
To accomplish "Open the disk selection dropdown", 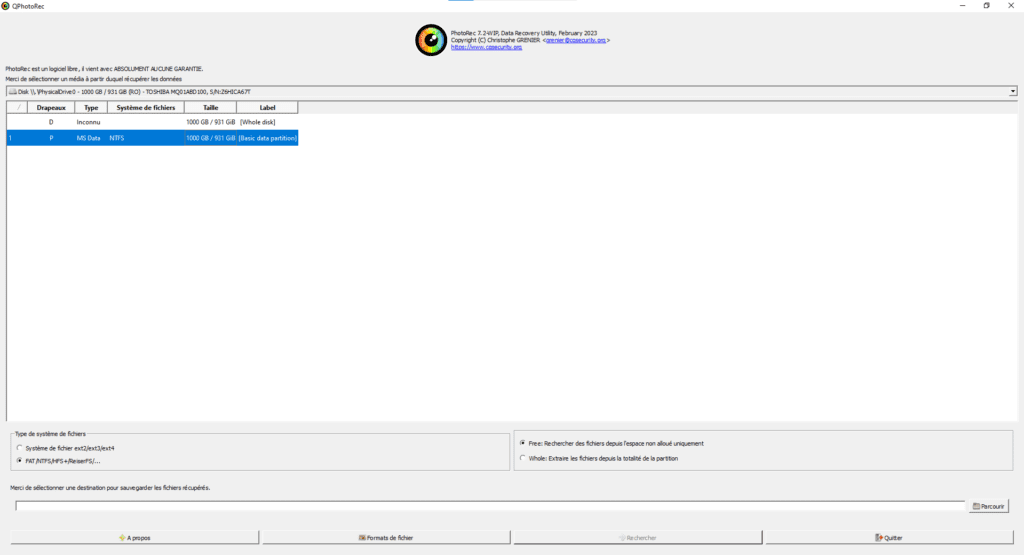I will [511, 91].
